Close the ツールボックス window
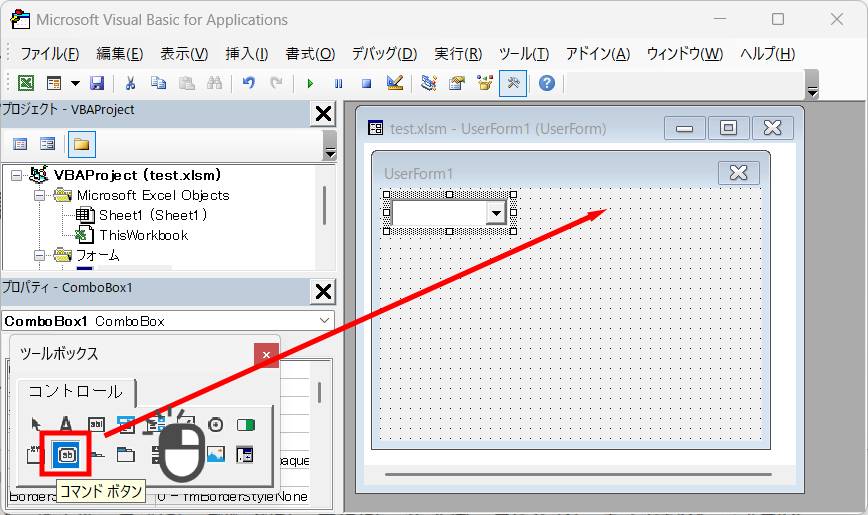Screen dimensions: 868x515 click(x=266, y=355)
